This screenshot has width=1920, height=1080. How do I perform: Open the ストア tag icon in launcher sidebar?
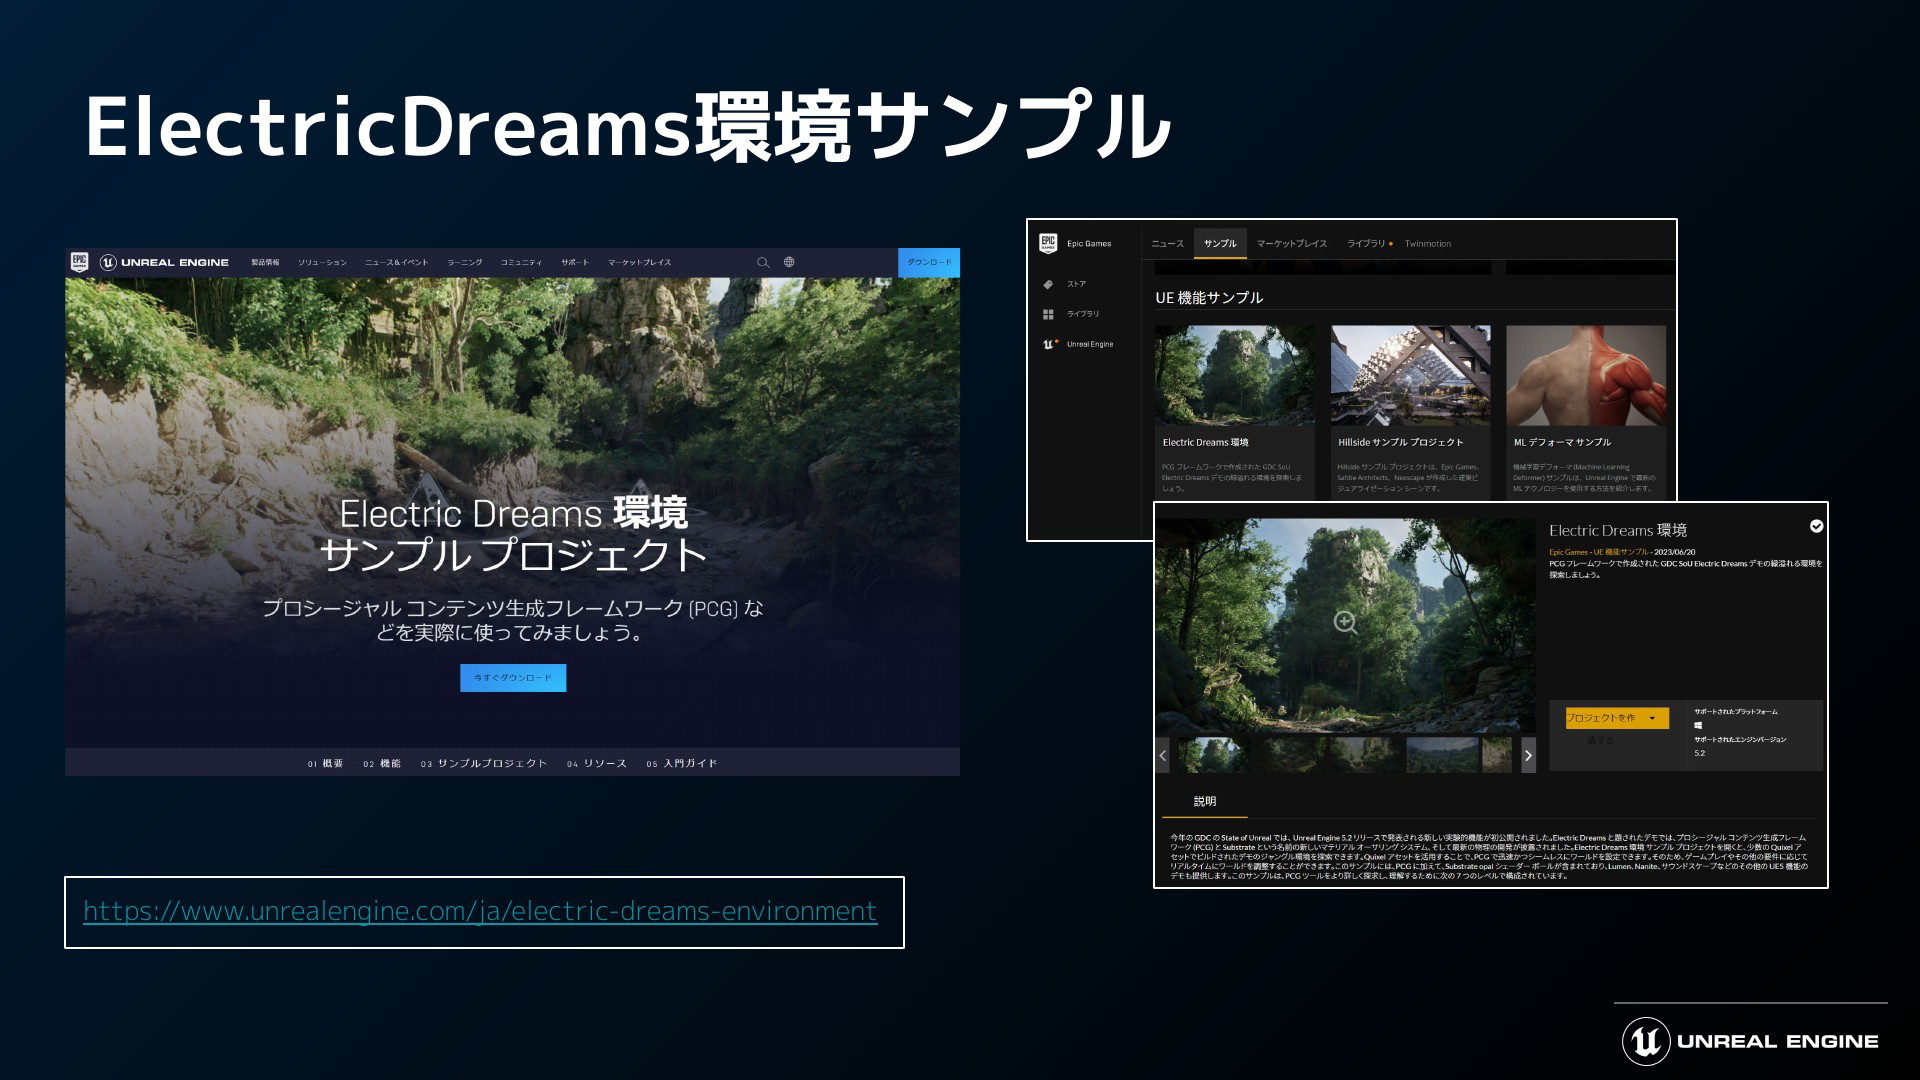(x=1048, y=284)
